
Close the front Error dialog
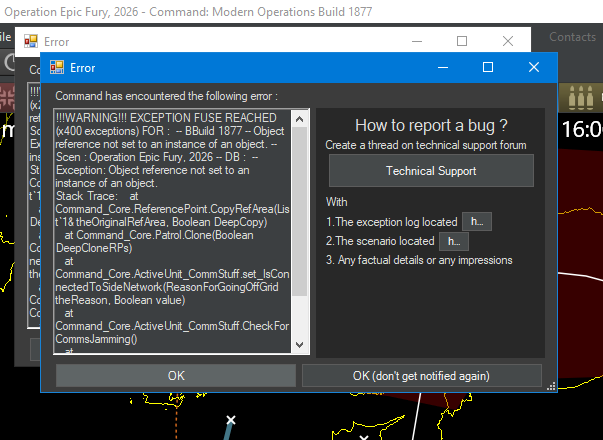(534, 67)
